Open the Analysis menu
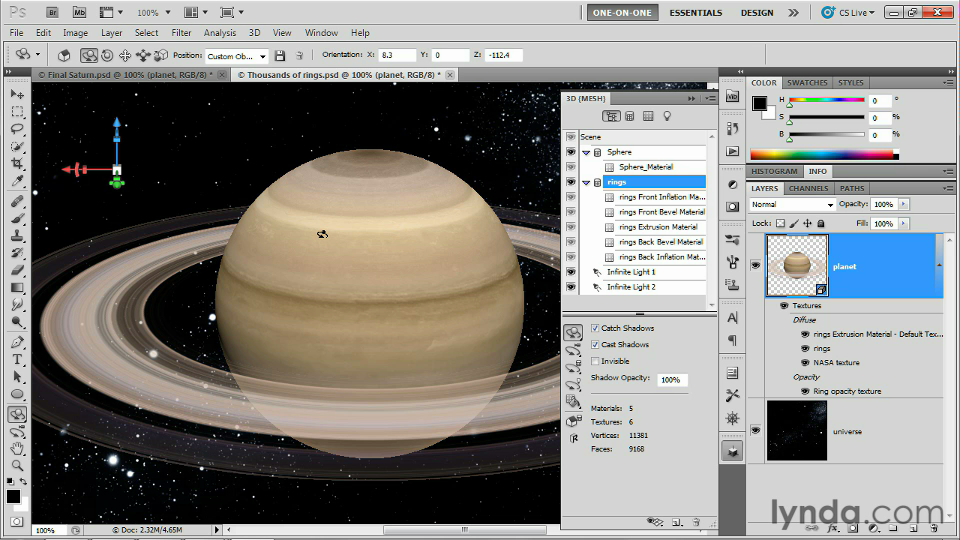The height and width of the screenshot is (540, 960). pos(219,33)
